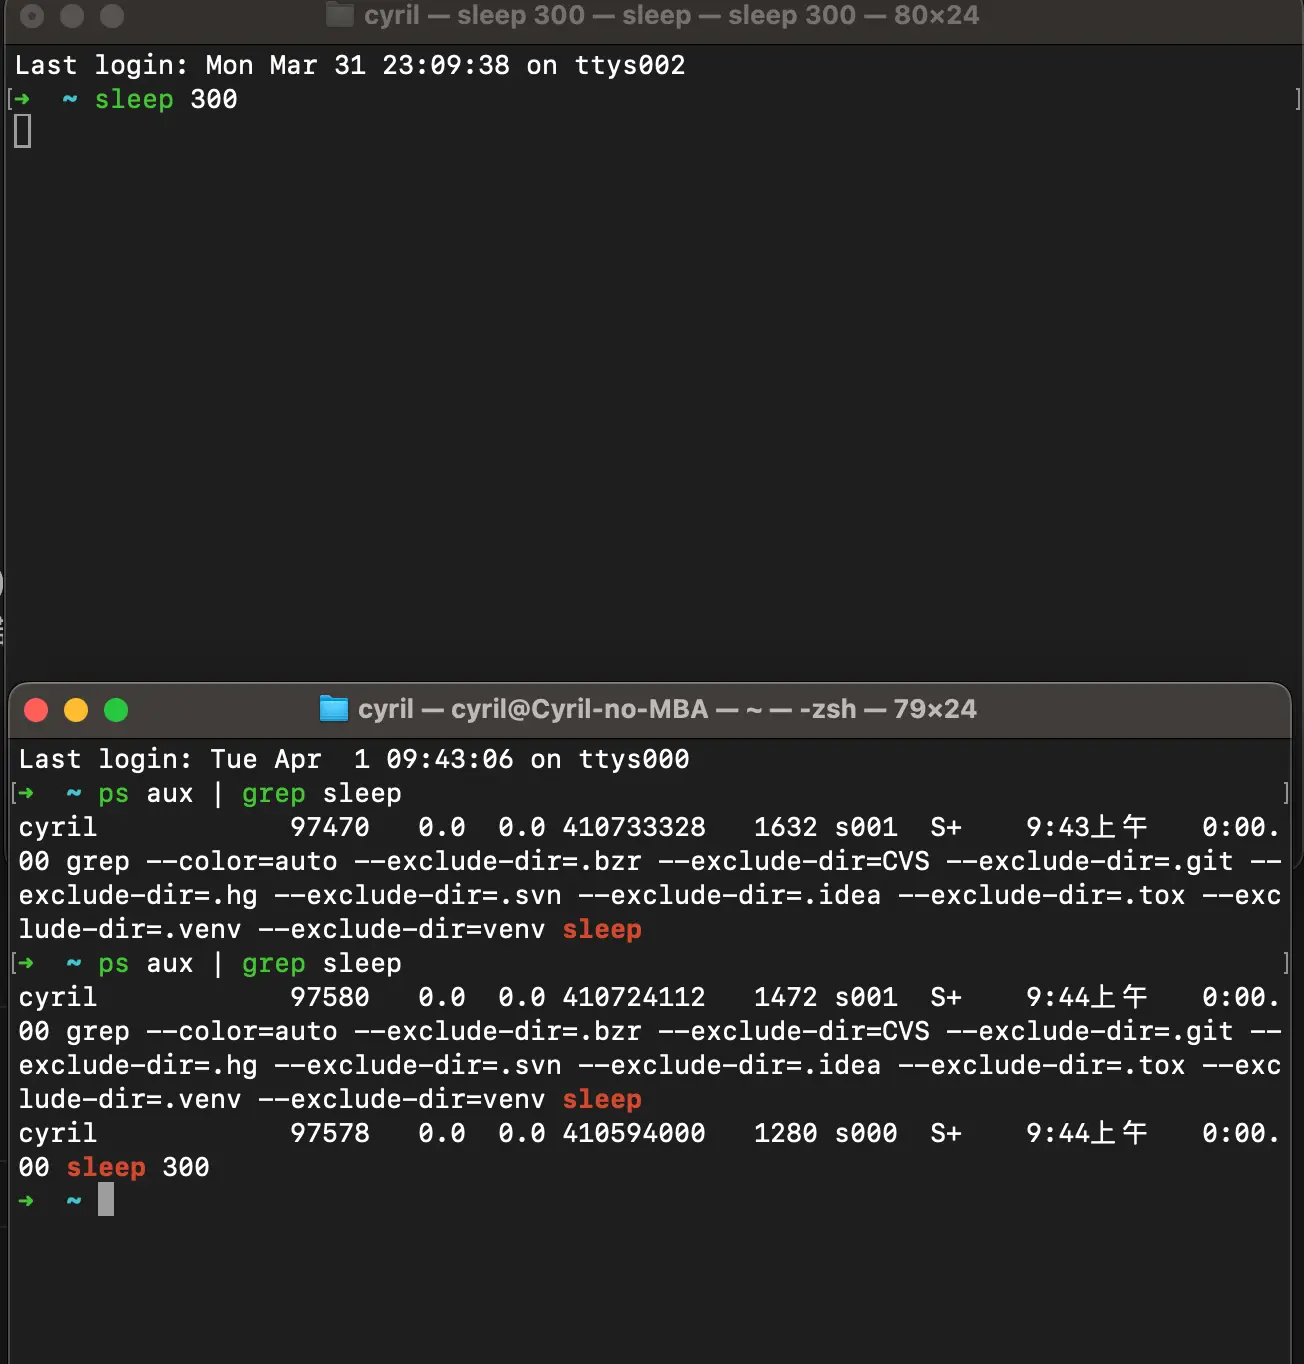Click terminal s000 entry in the ps output

click(865, 1133)
